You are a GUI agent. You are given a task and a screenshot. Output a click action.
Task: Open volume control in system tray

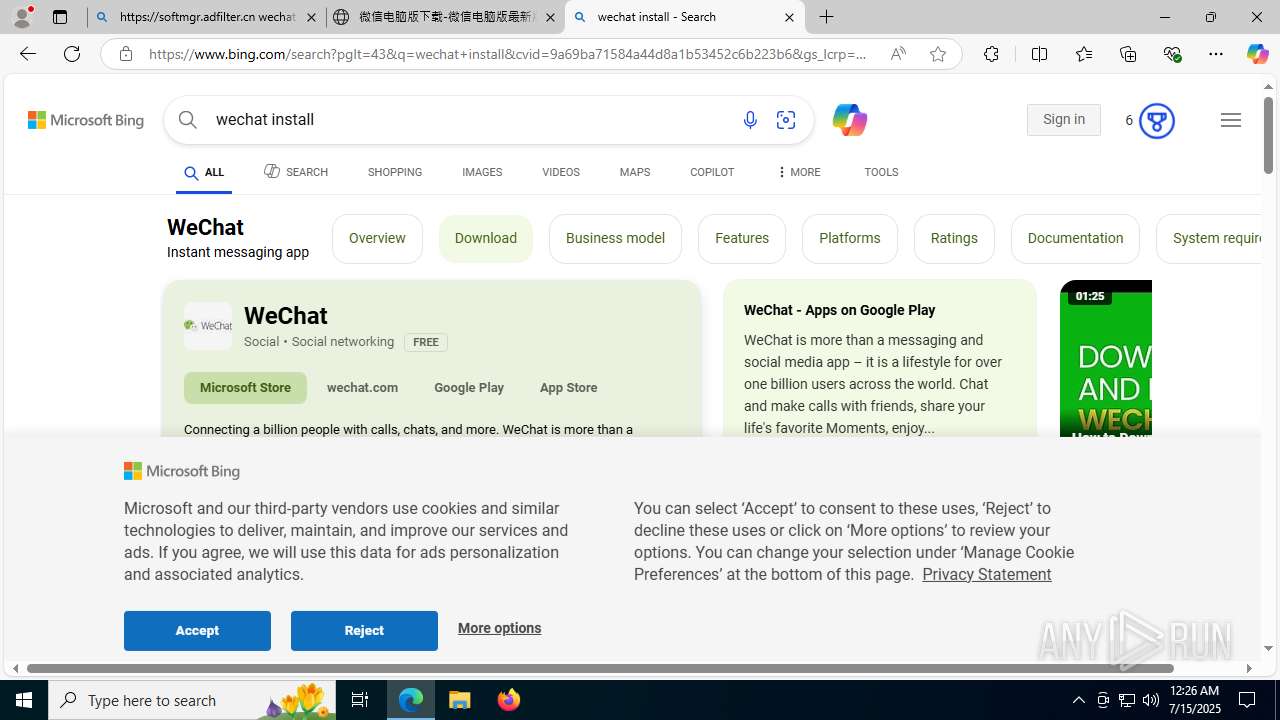(x=1151, y=700)
